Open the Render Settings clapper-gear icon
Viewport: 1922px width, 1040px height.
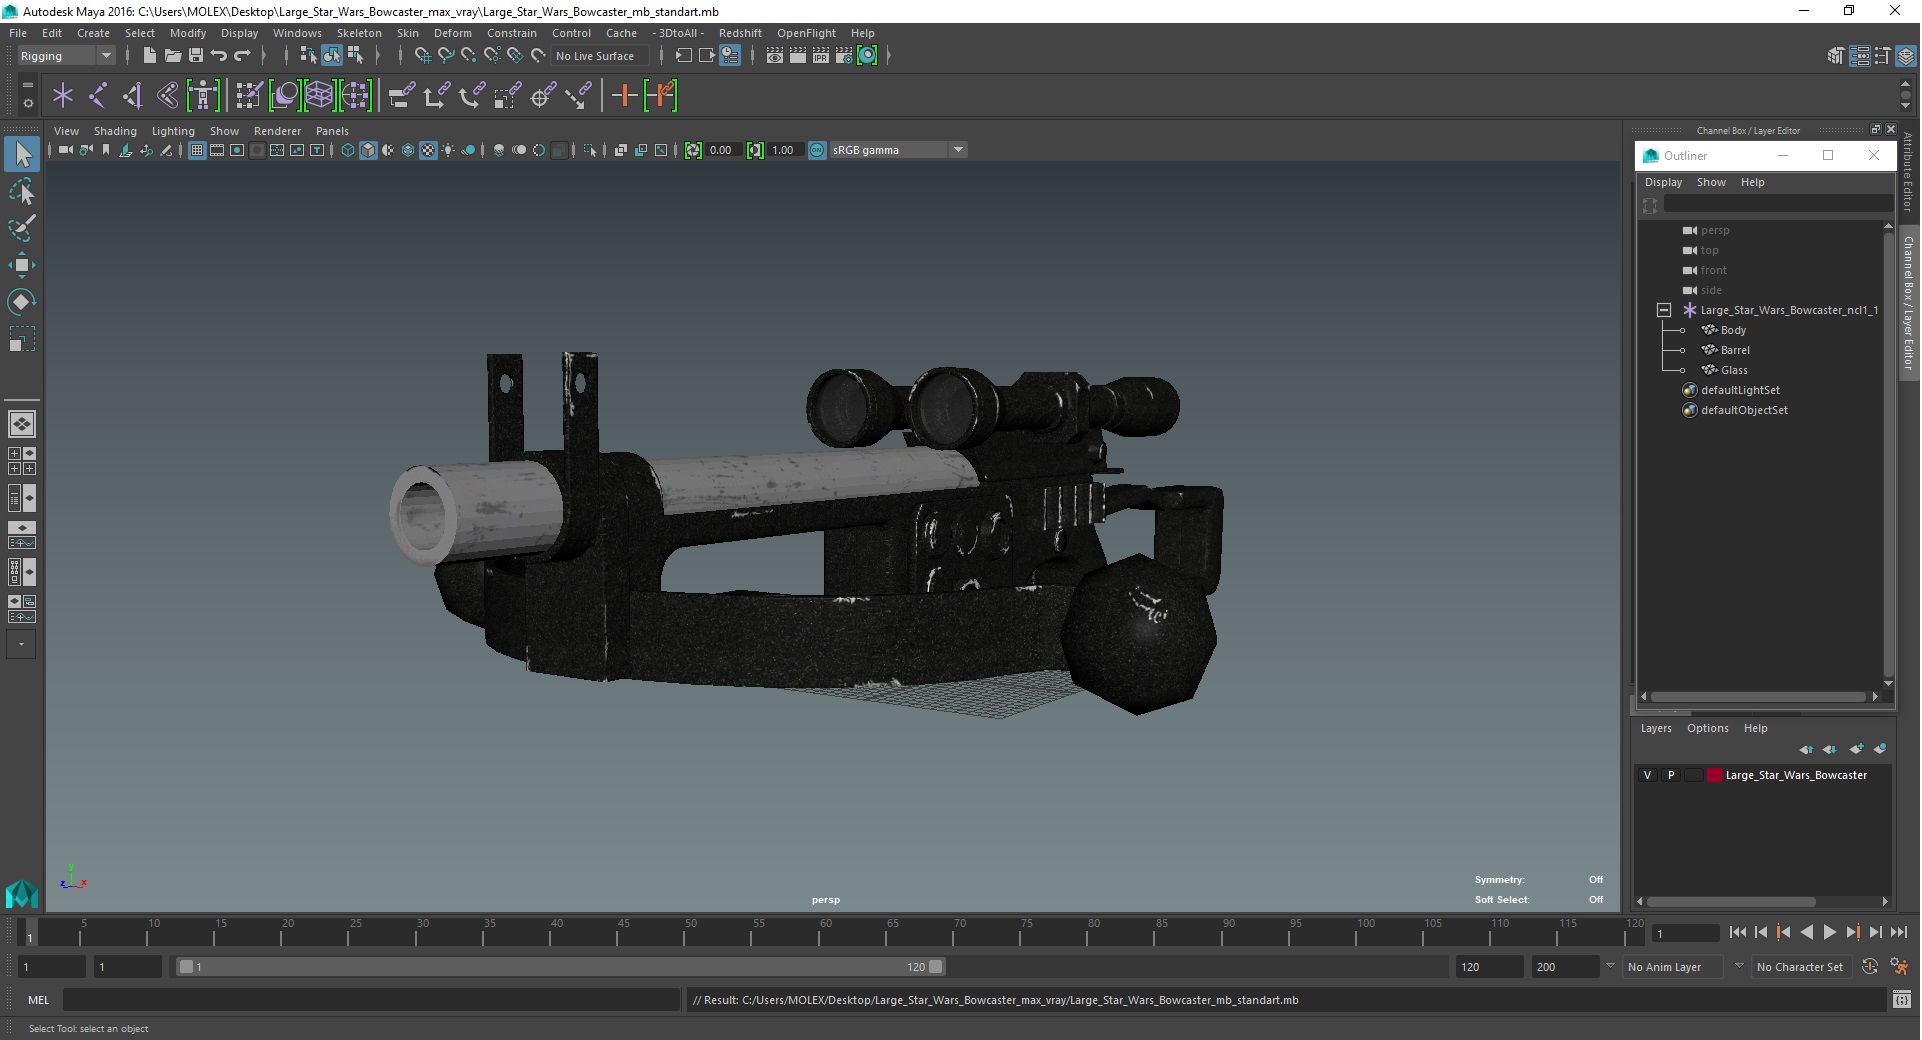coord(844,56)
